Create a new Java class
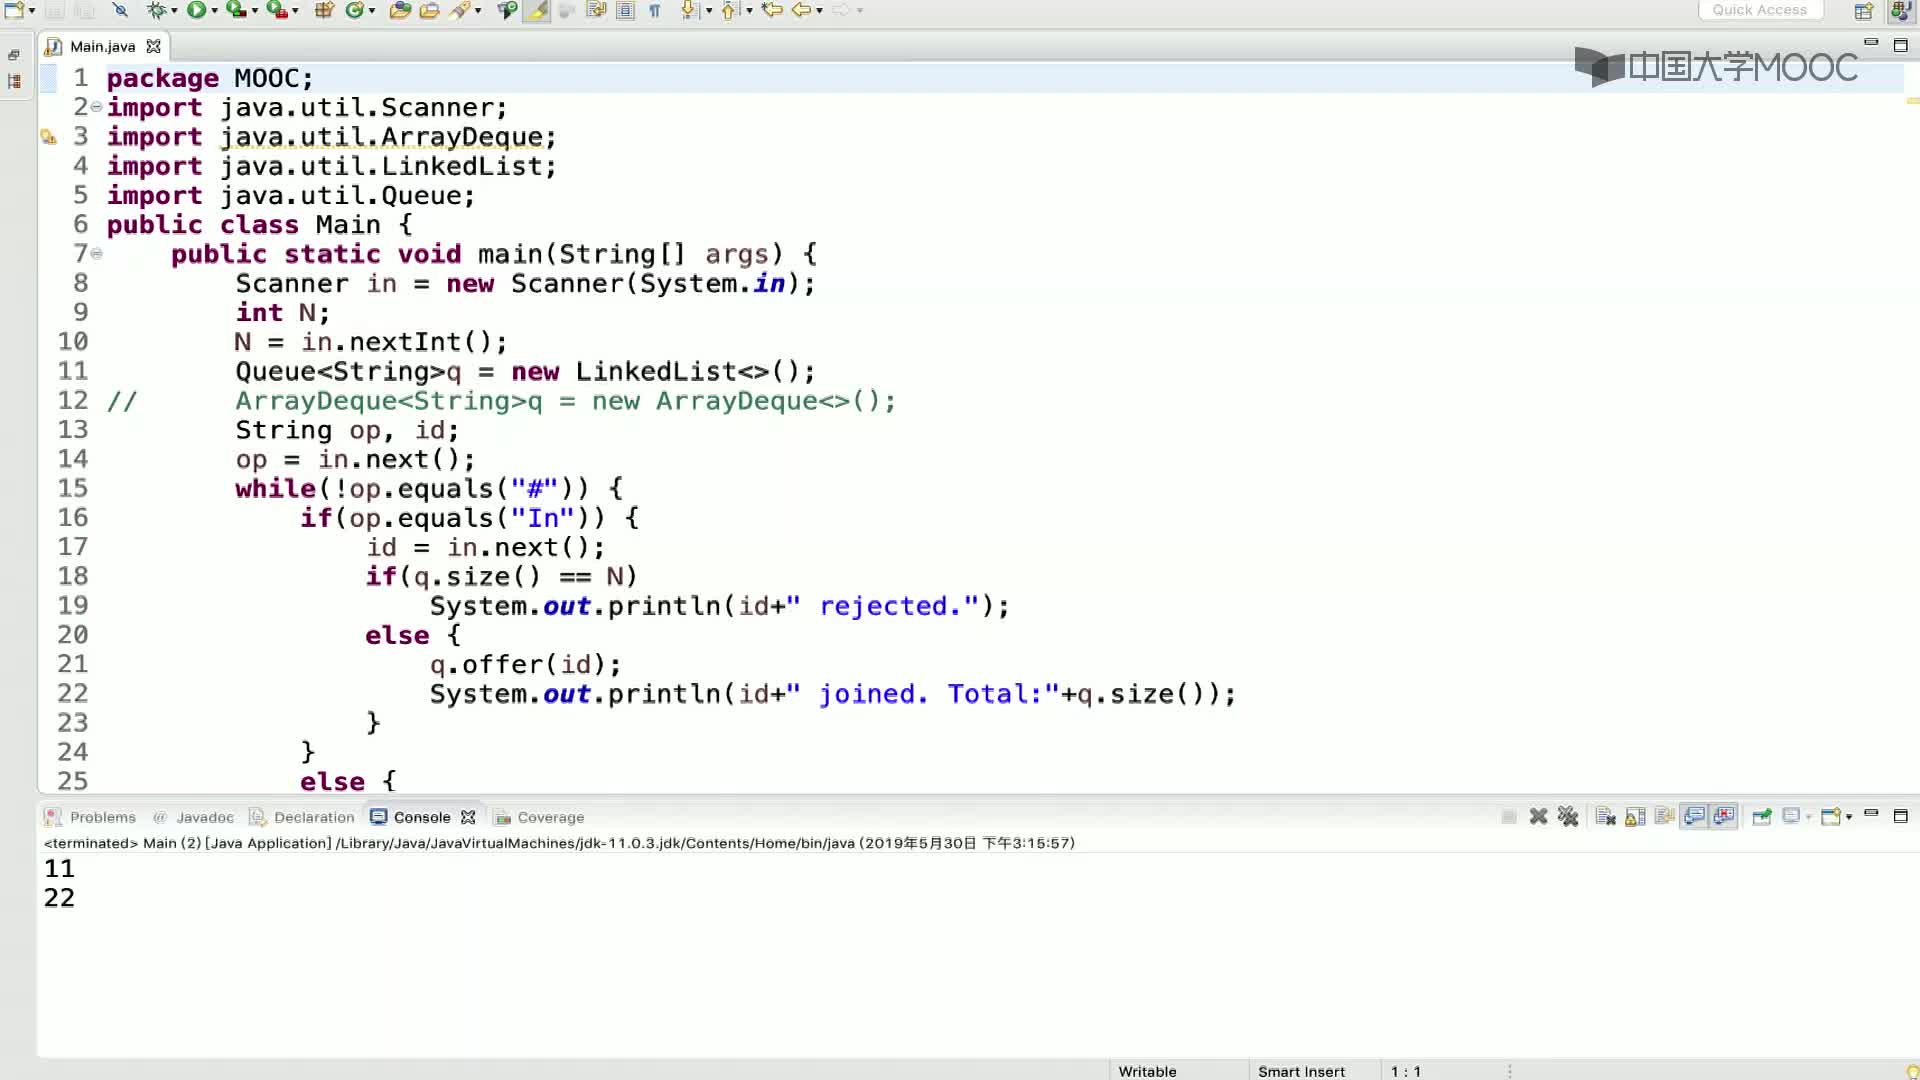Viewport: 1920px width, 1080px height. [x=354, y=10]
